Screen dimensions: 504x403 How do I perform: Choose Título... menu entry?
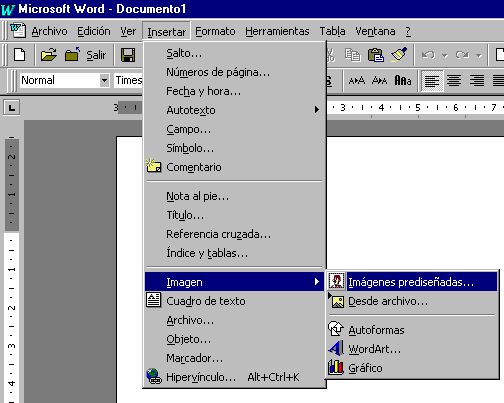click(235, 215)
